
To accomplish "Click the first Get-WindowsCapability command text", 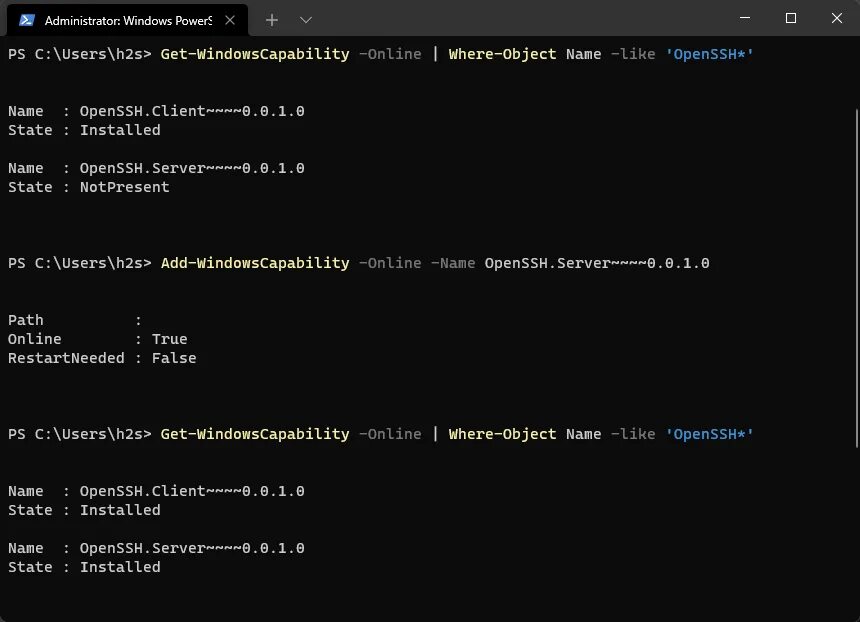I will point(254,54).
